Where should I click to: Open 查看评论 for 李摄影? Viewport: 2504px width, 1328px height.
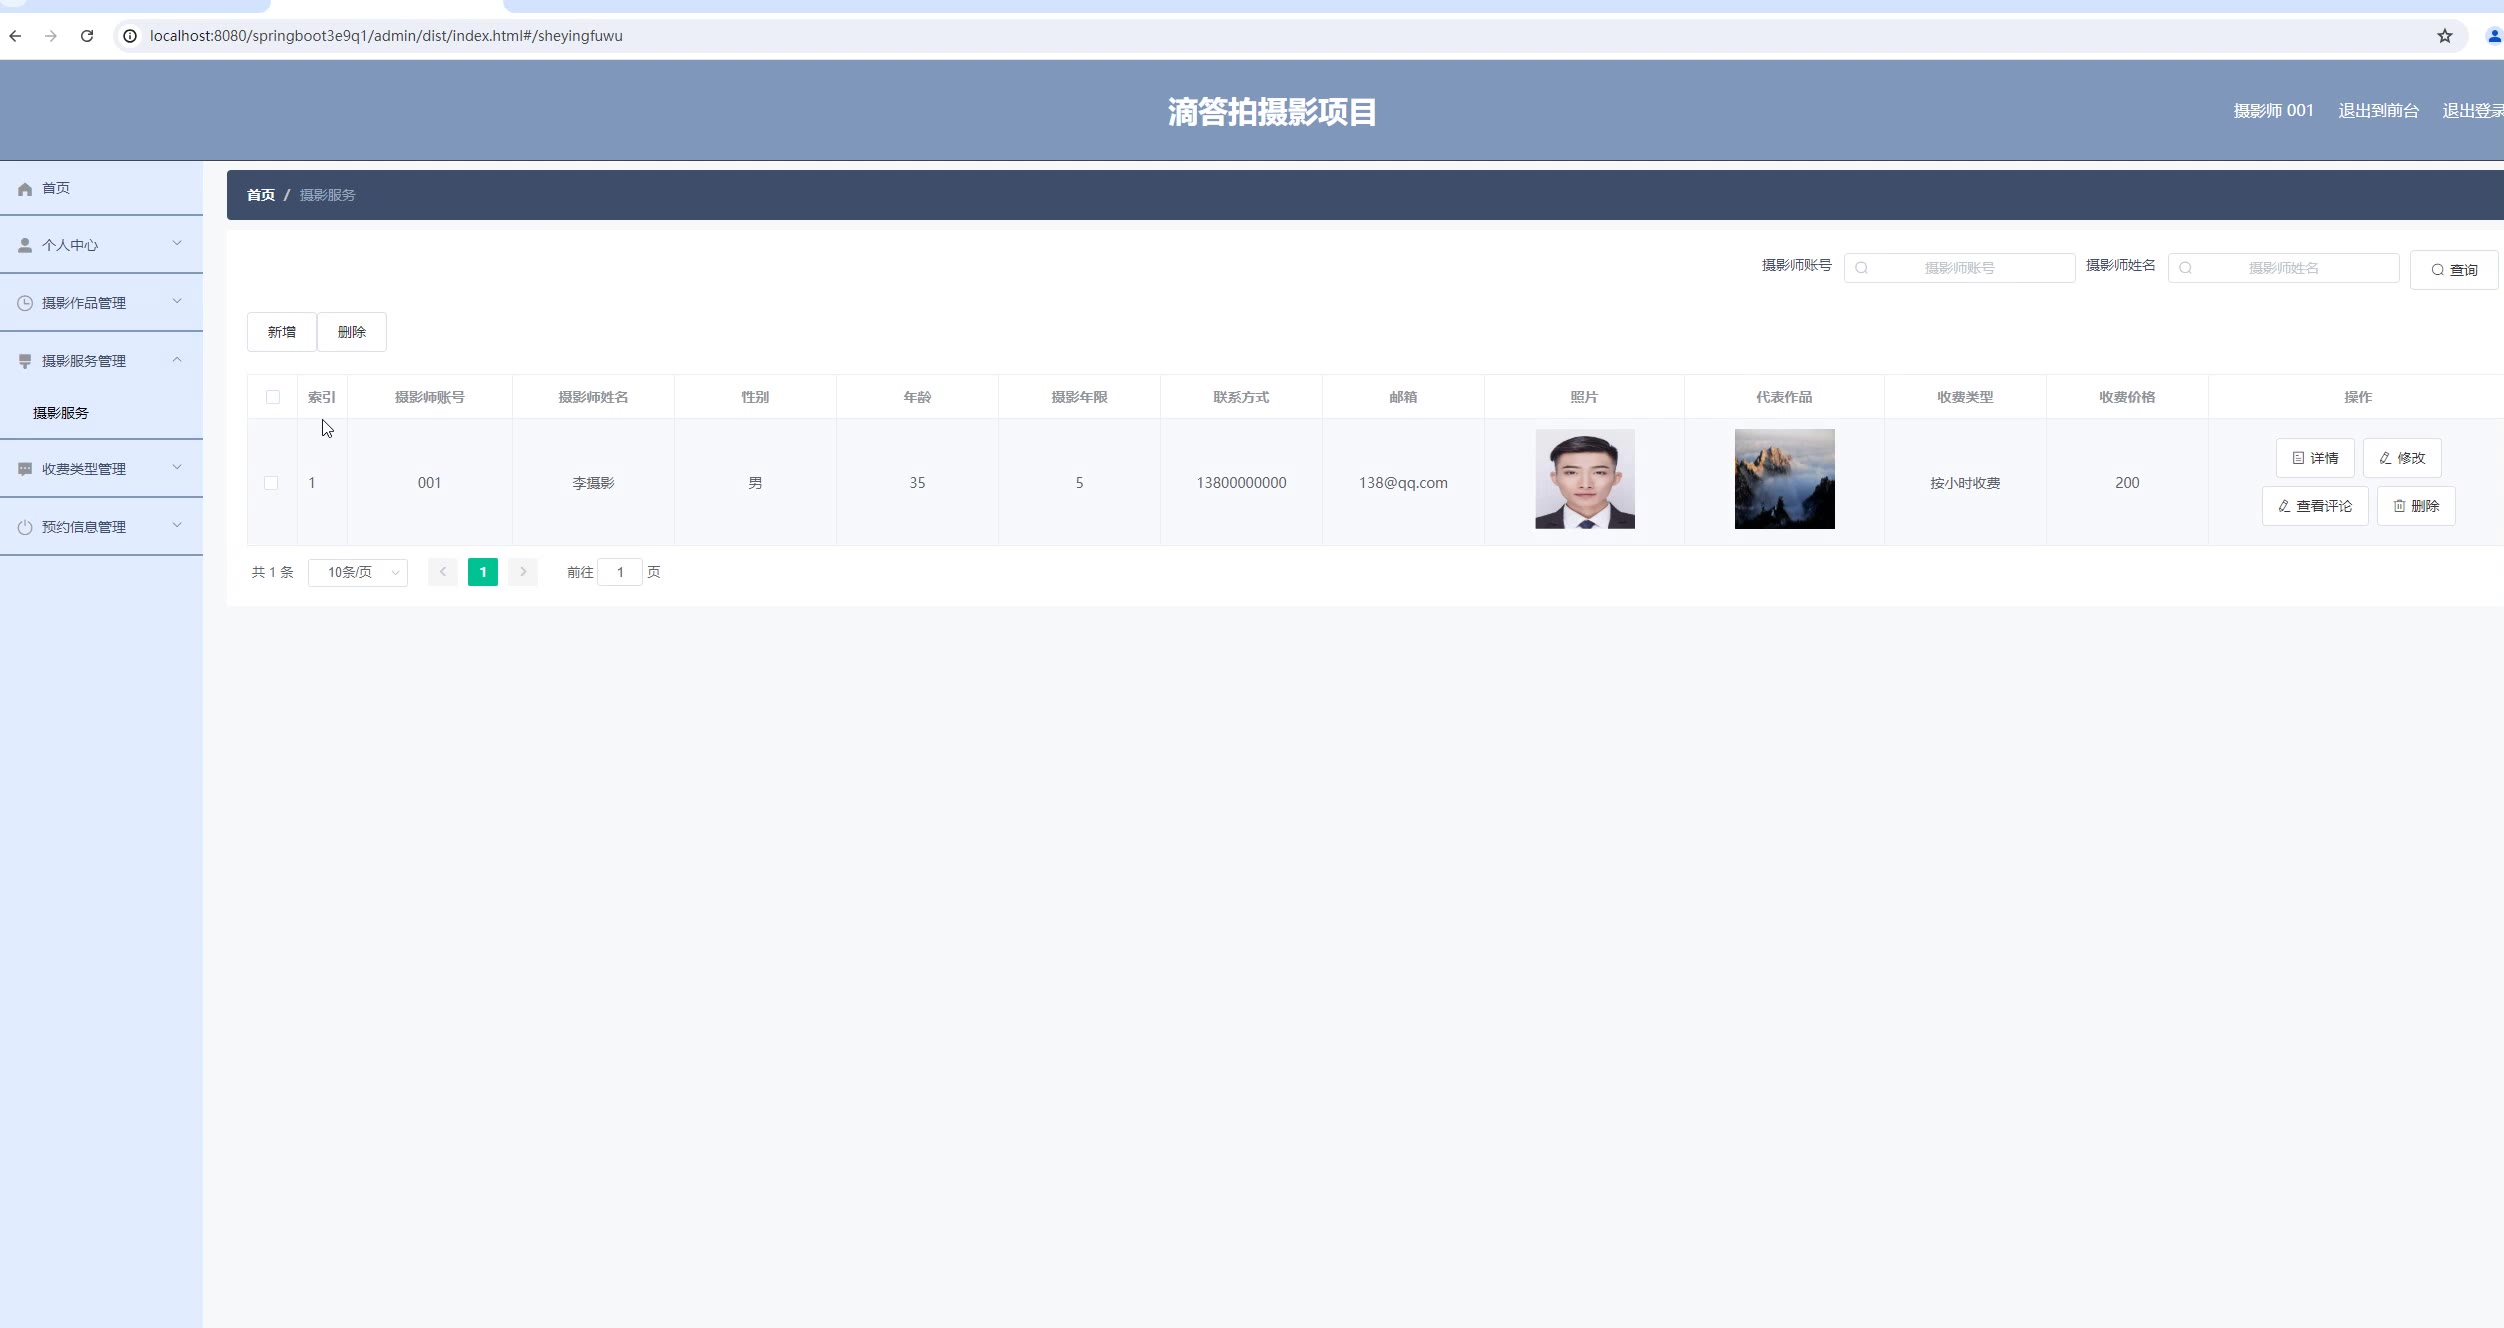2314,506
